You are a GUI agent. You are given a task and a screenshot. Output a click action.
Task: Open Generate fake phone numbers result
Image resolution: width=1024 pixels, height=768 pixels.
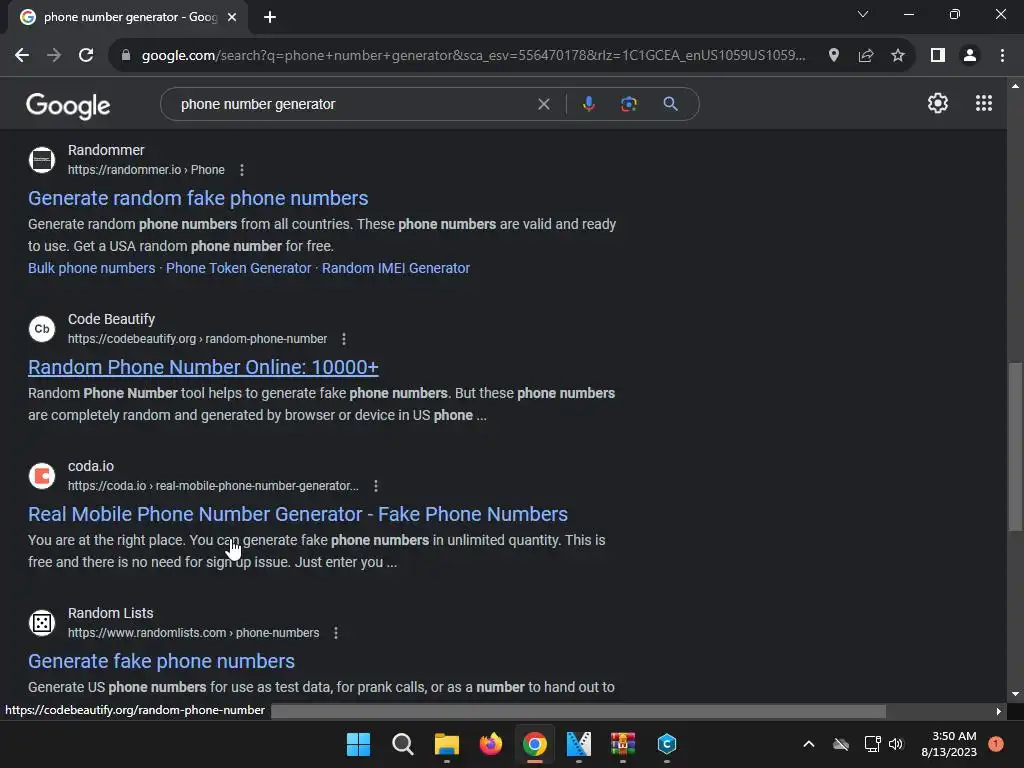[161, 661]
